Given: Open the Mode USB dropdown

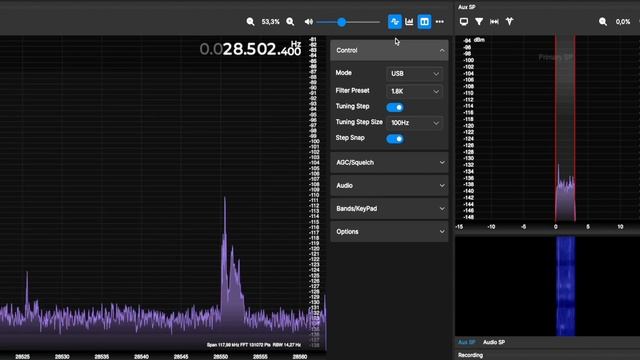Looking at the screenshot, I should click(414, 73).
